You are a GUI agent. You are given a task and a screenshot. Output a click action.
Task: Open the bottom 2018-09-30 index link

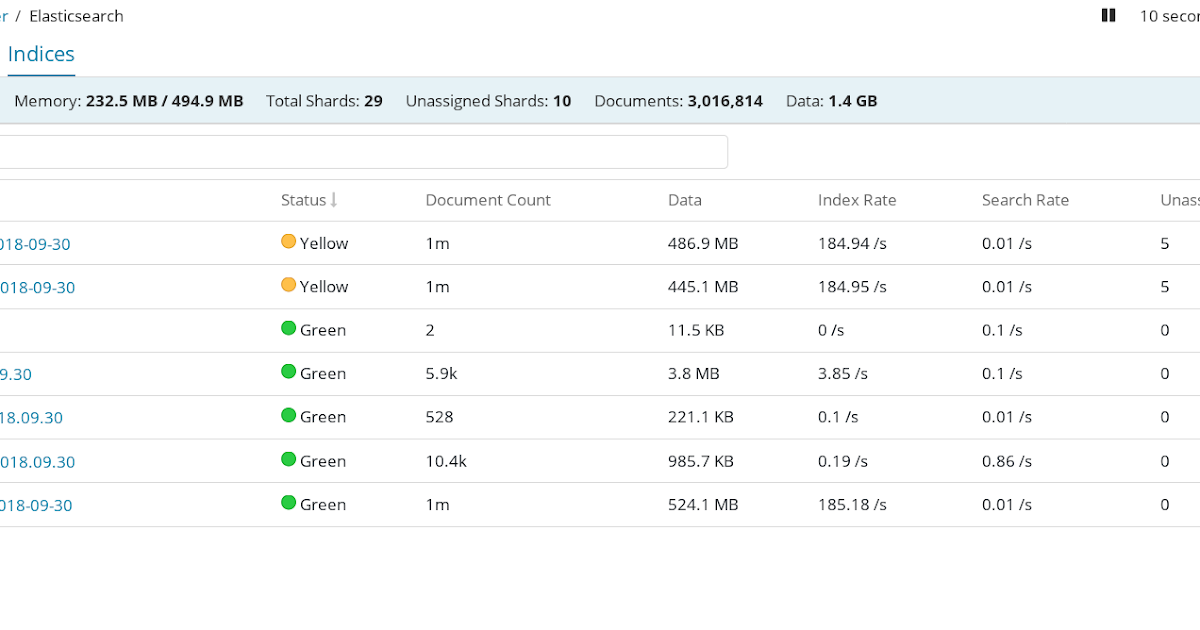(x=35, y=505)
